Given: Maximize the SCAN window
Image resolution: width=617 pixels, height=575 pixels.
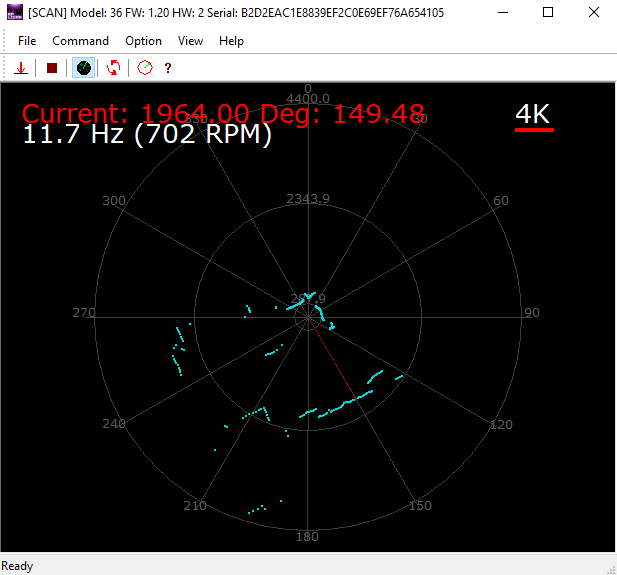Looking at the screenshot, I should [548, 13].
